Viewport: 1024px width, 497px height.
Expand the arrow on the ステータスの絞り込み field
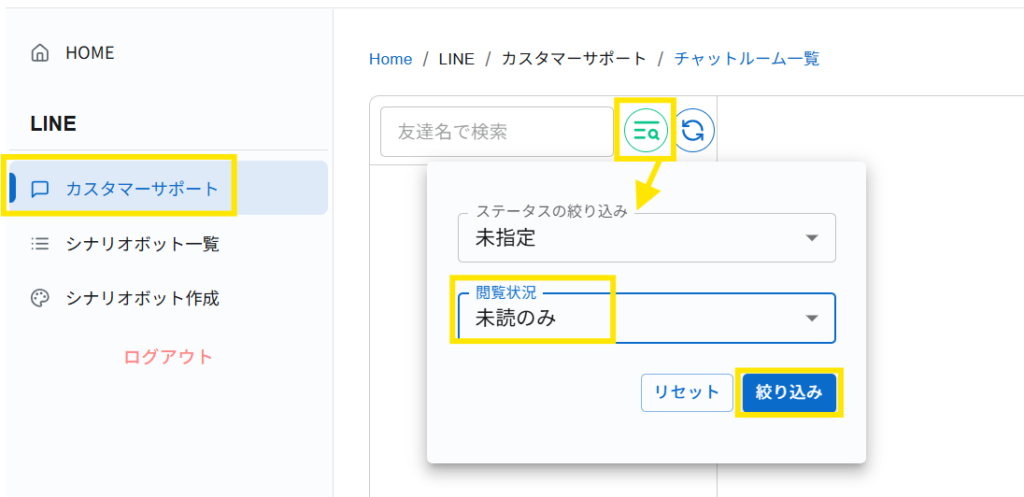click(x=812, y=238)
